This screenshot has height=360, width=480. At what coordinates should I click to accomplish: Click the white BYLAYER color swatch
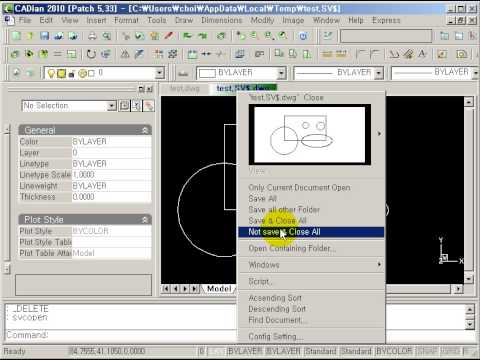coord(207,73)
